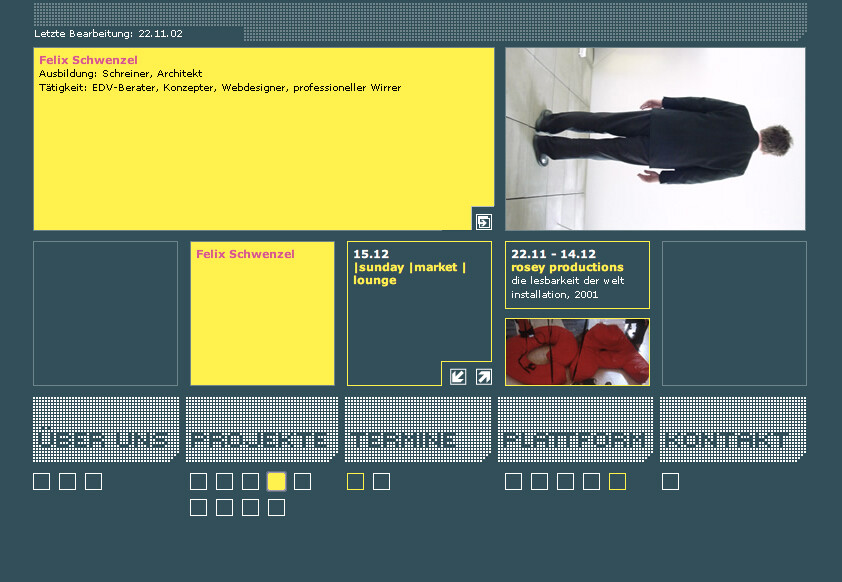842x582 pixels.
Task: Select the second square under PLATTFORM
Action: click(539, 481)
